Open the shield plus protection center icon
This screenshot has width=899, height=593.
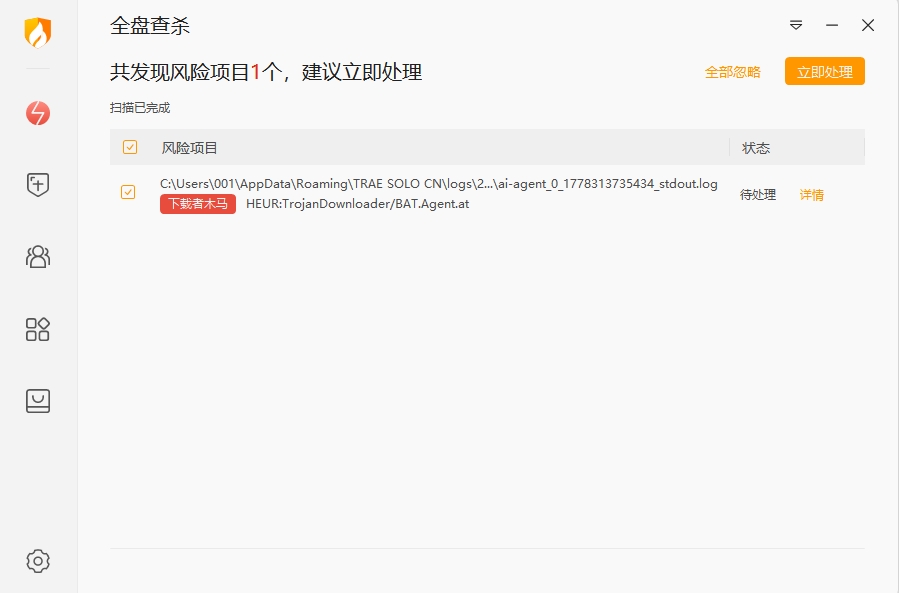click(x=38, y=185)
